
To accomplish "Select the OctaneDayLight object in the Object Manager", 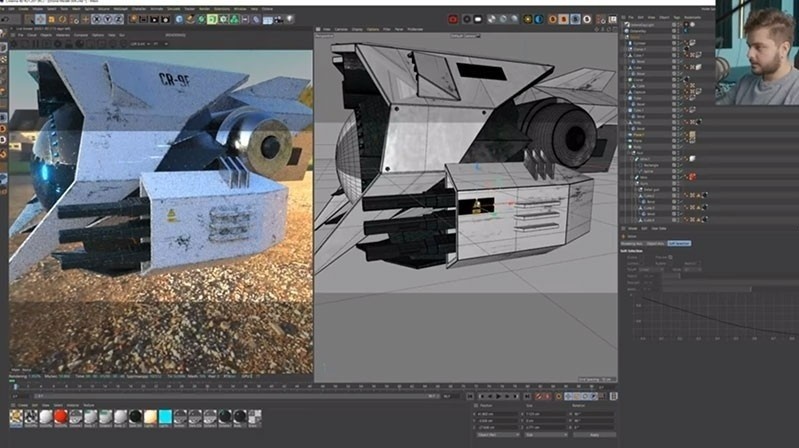I will 643,24.
